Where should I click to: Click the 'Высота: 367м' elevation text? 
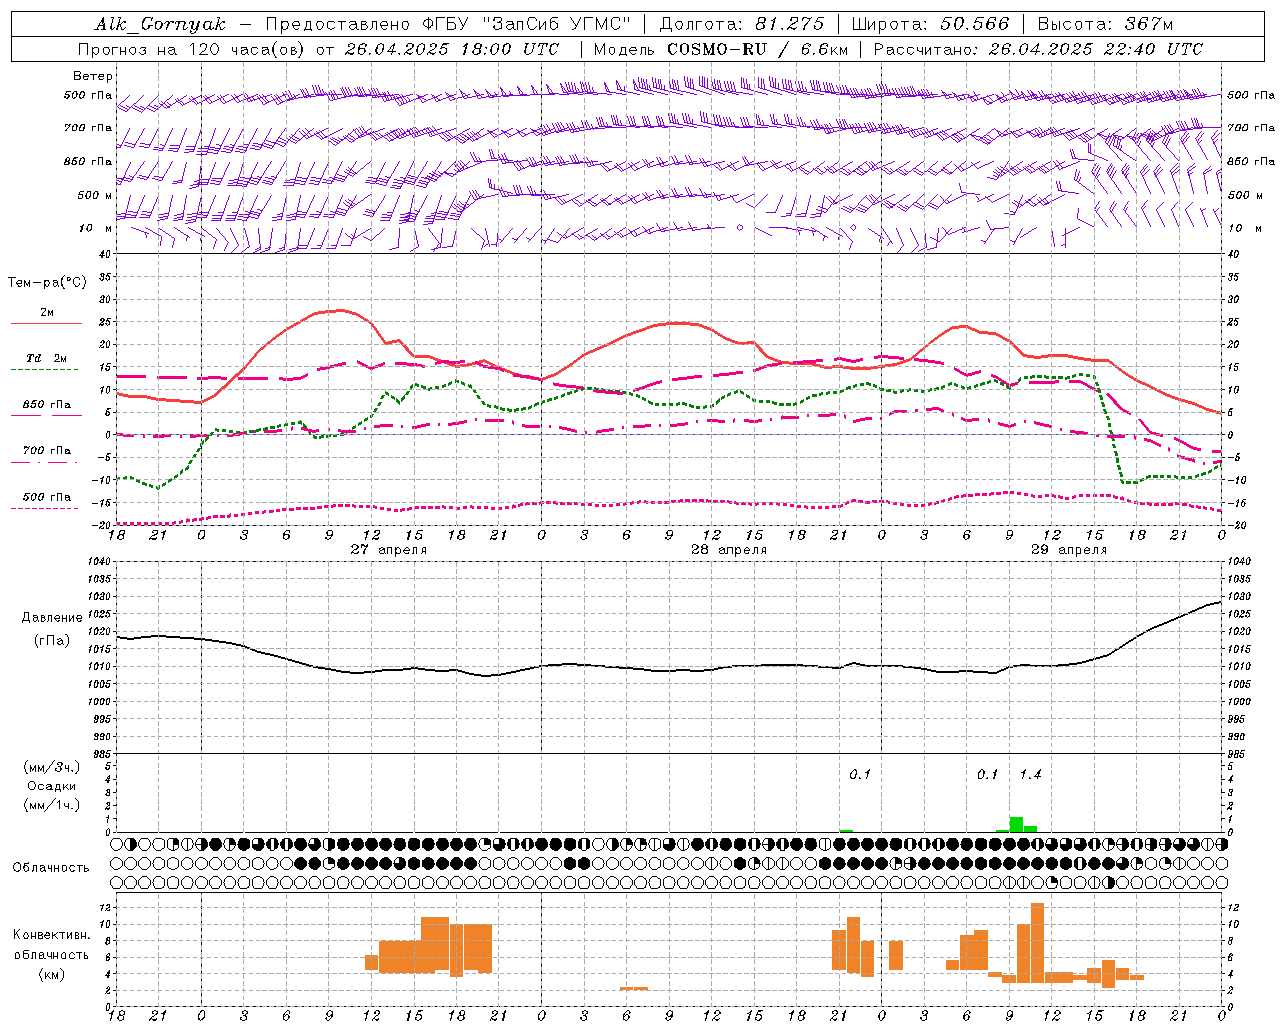[1105, 24]
